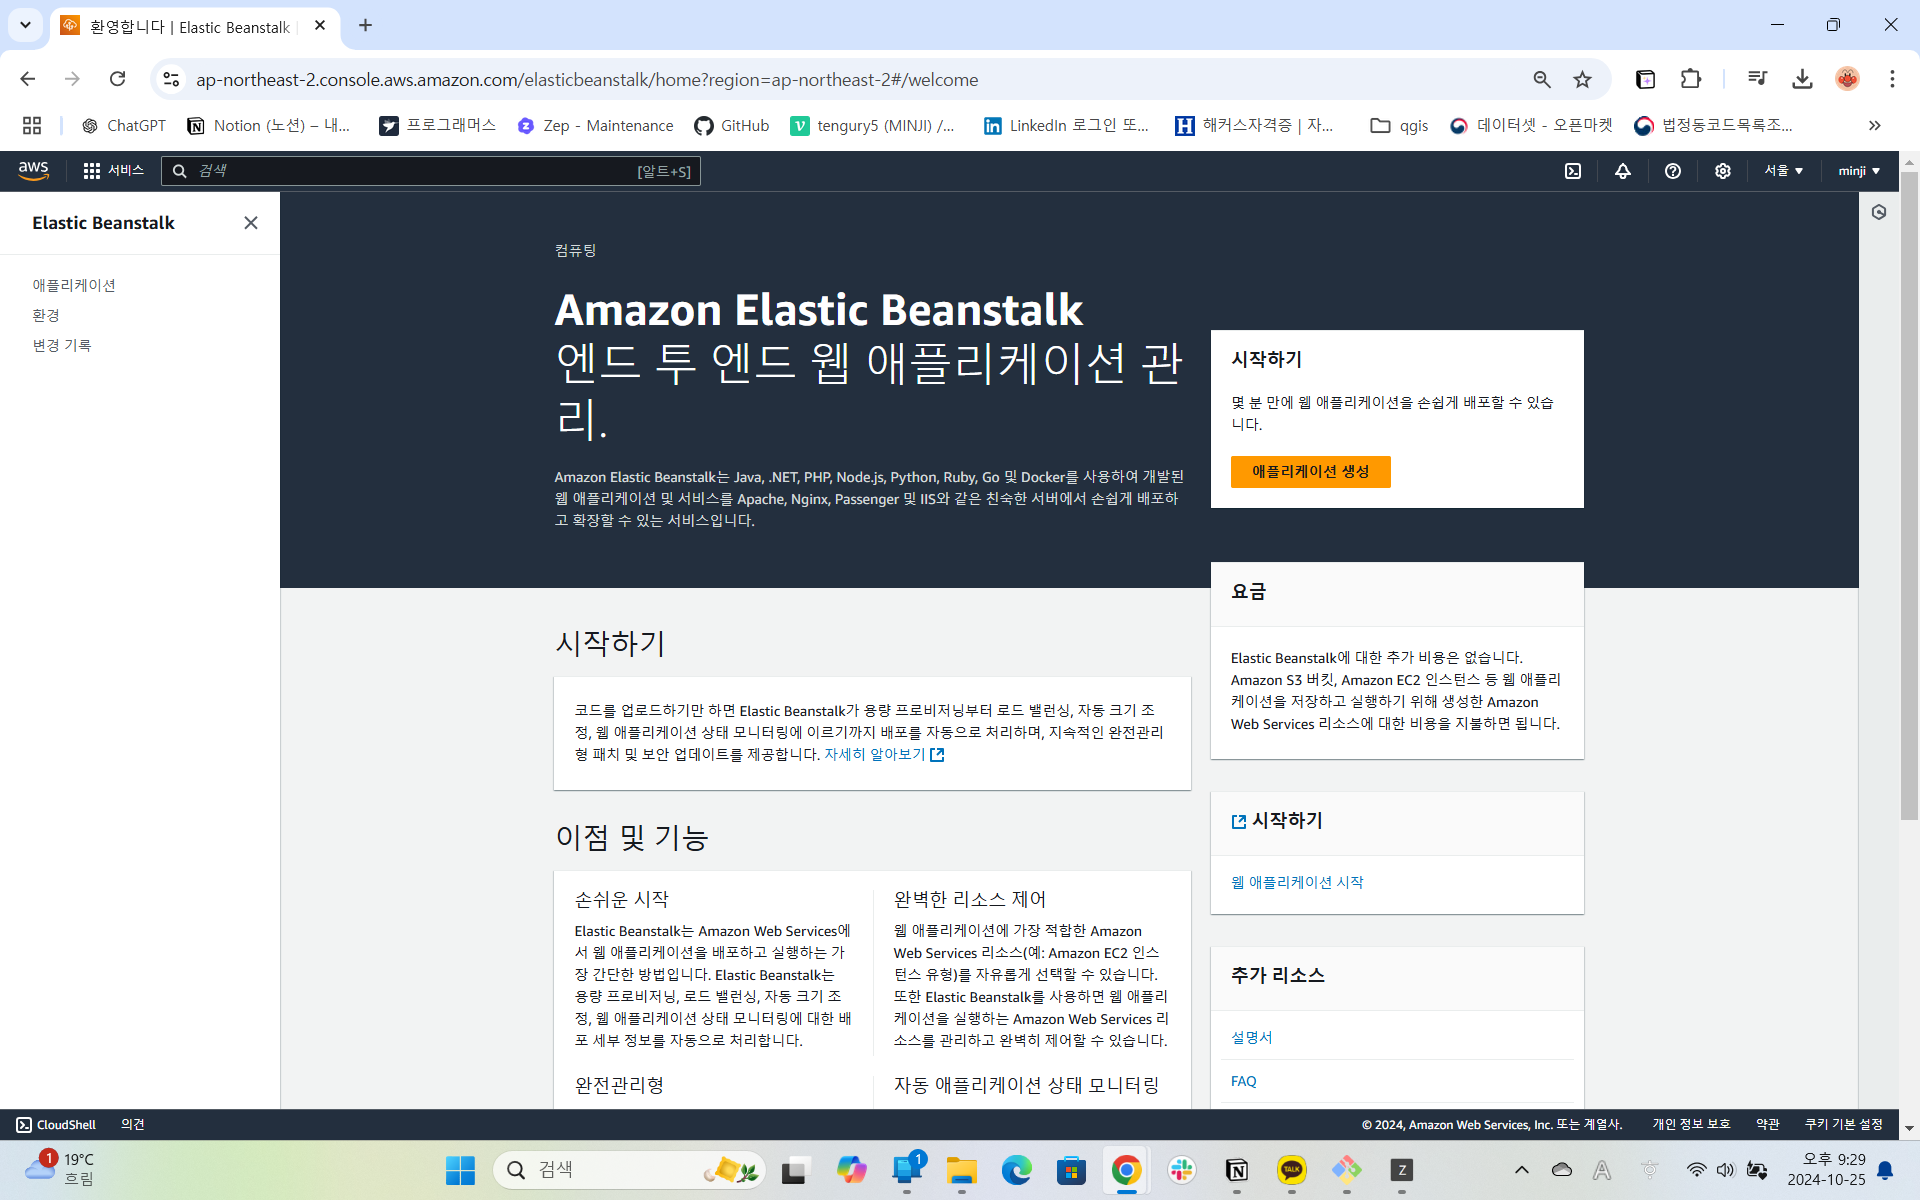Open the 해커스자격증 bookmark
1920x1200 pixels.
(x=1254, y=125)
